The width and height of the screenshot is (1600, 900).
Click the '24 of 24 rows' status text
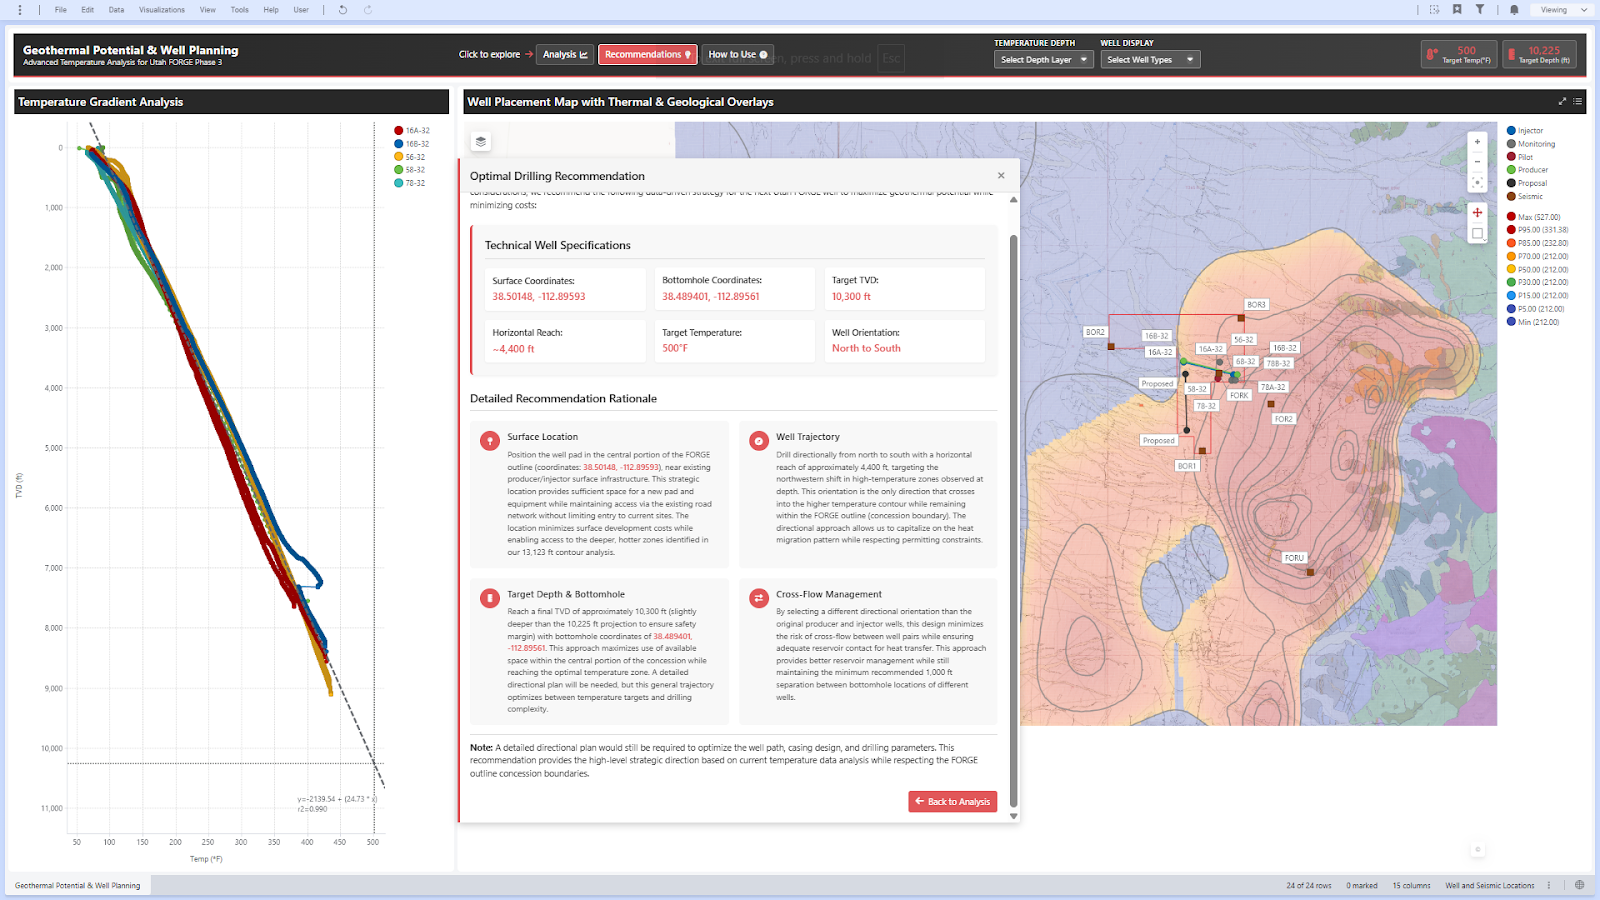point(1309,885)
